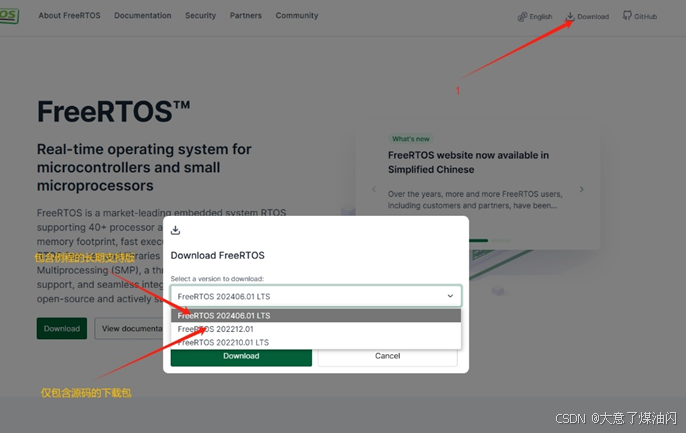Click green Download button in dialog
The width and height of the screenshot is (686, 433).
click(241, 356)
